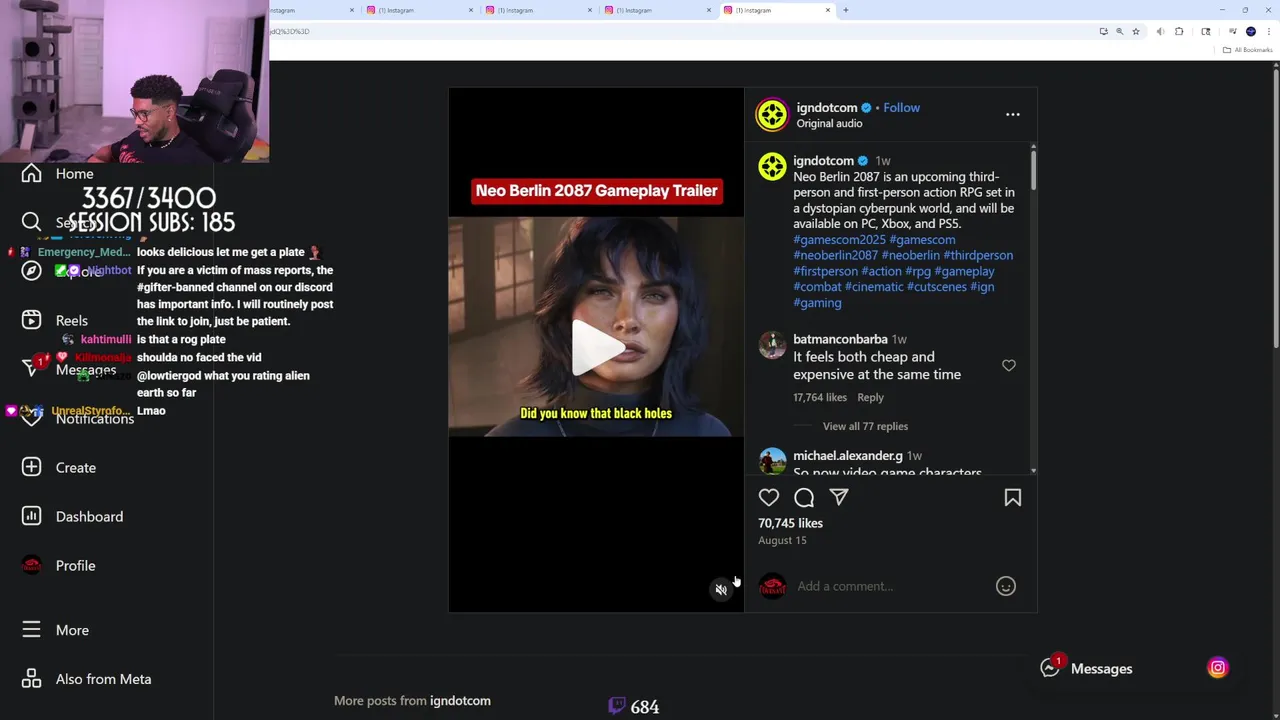Viewport: 1280px width, 720px height.
Task: Open the Chrome three-dot menu
Action: coord(1268,31)
